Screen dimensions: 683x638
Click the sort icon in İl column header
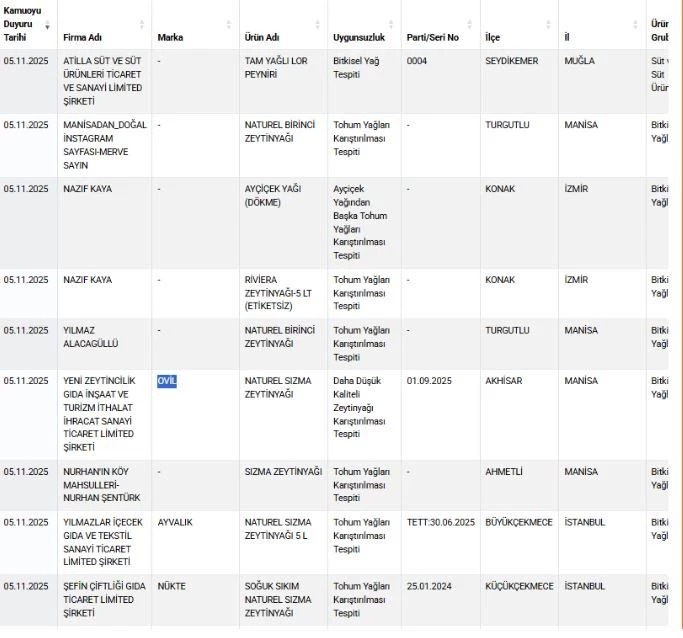[x=634, y=25]
